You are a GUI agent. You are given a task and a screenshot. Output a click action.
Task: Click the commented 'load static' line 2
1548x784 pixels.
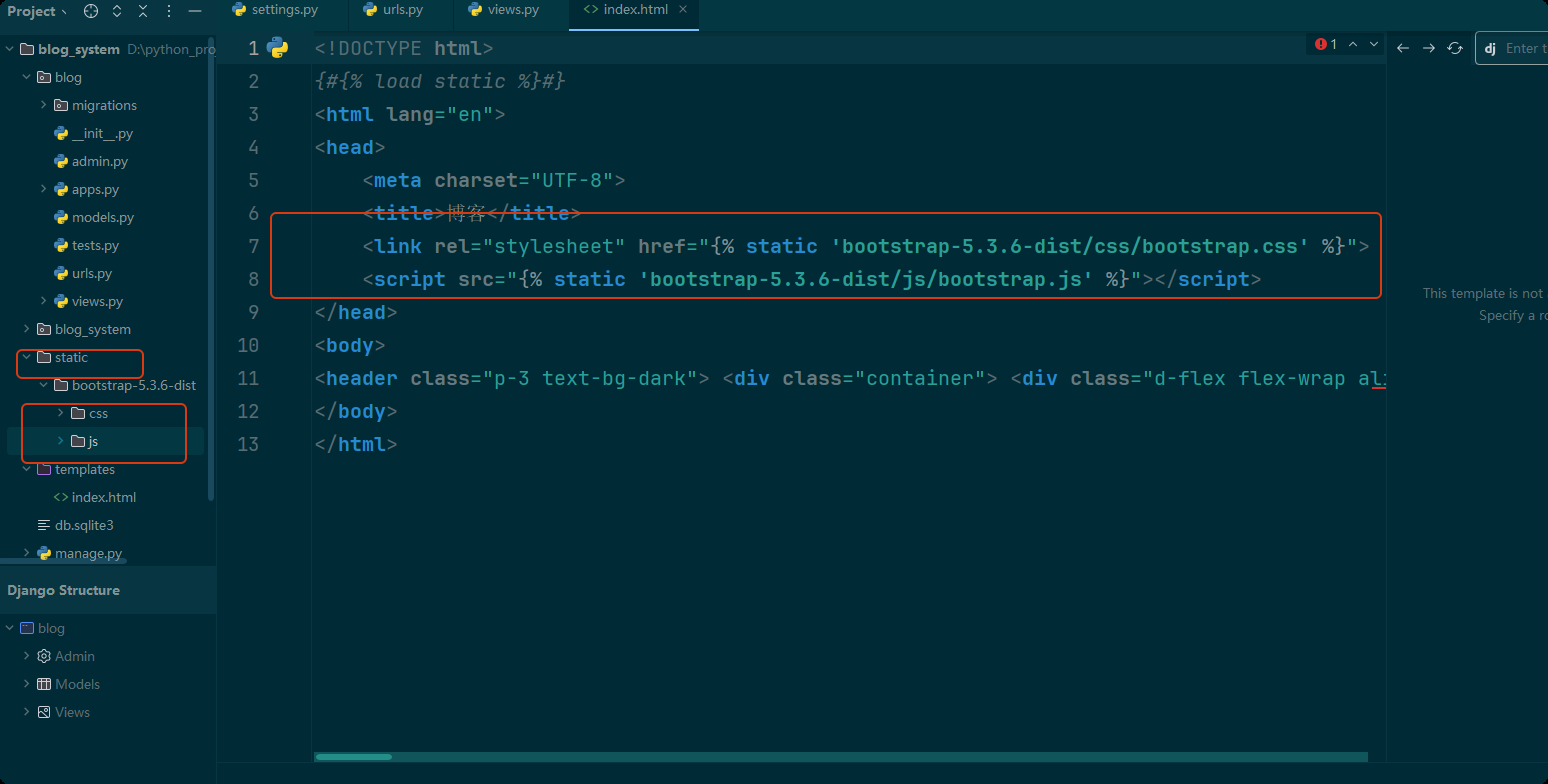(x=441, y=81)
